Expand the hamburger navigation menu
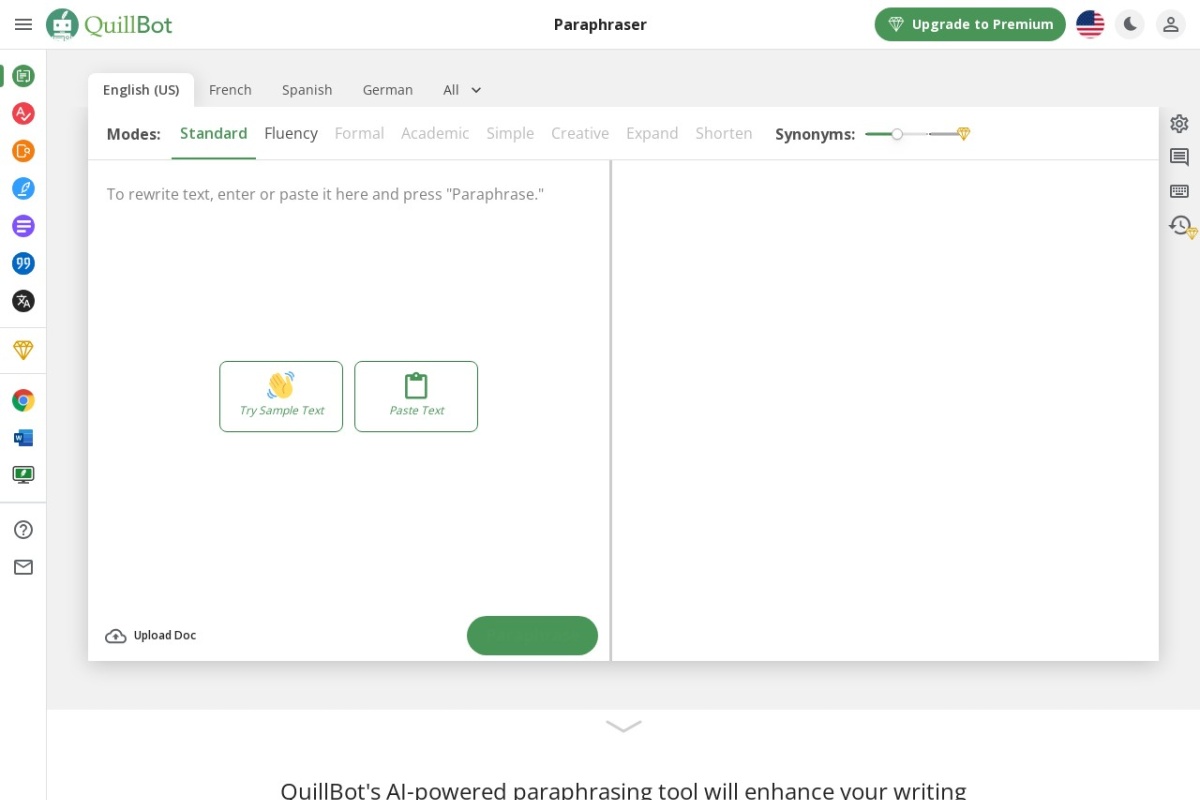 (23, 24)
